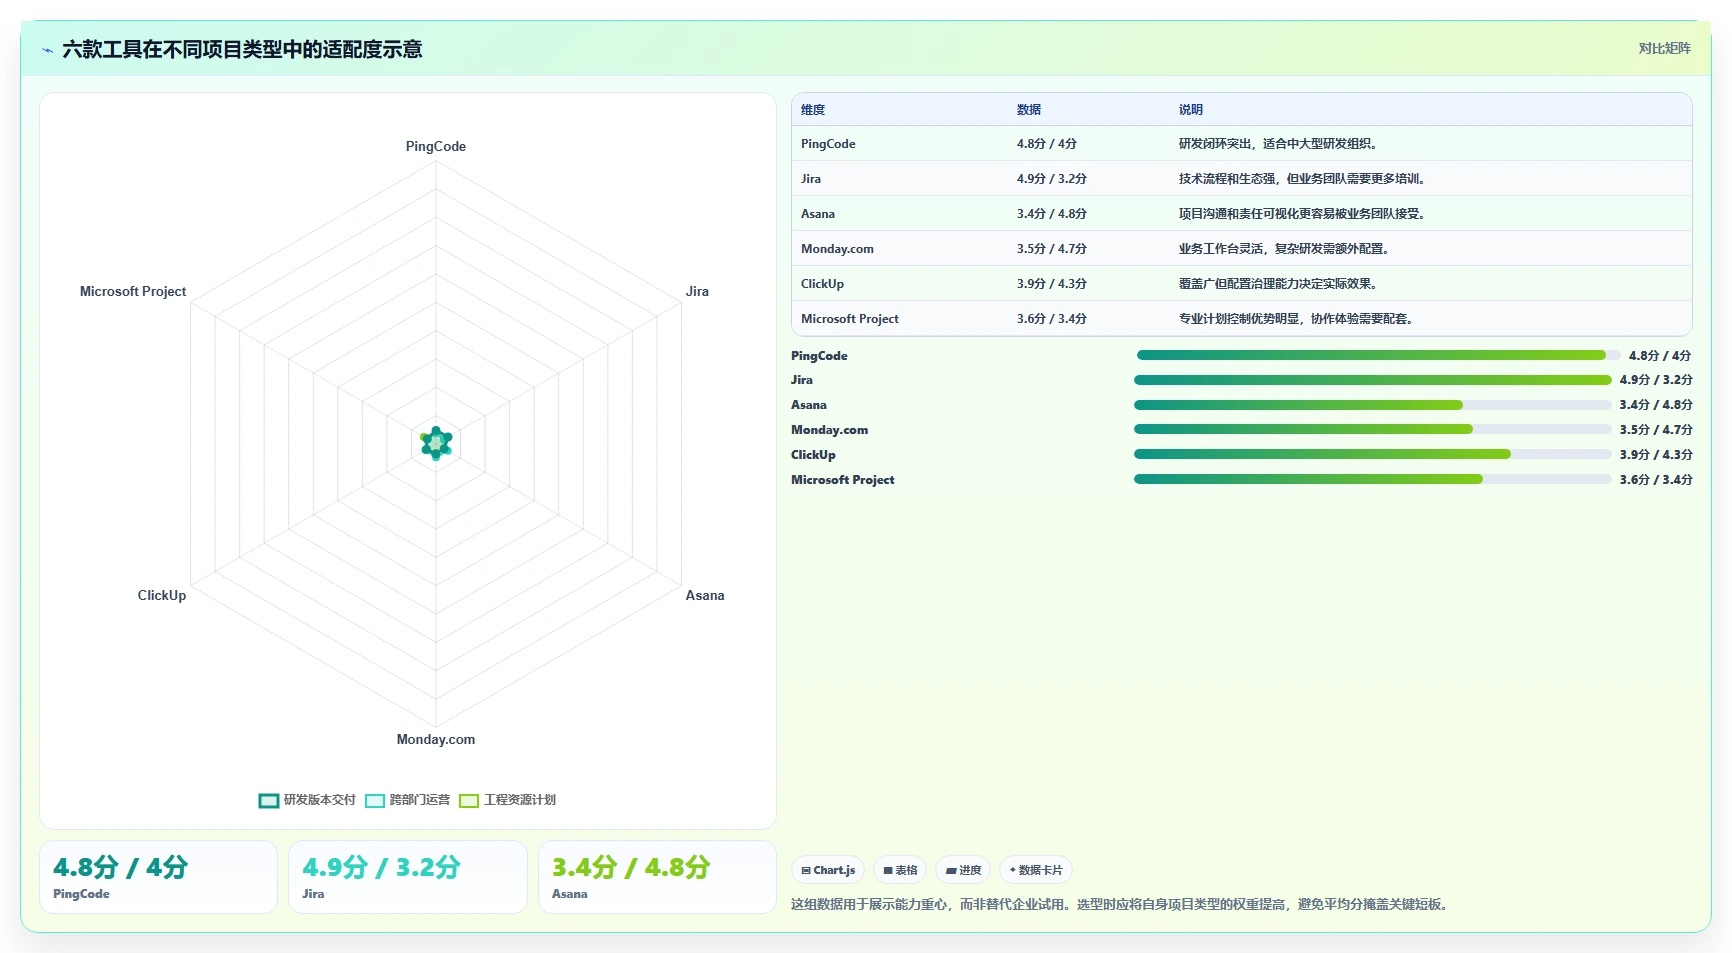Screen dimensions: 1732x953
Task: Click the 数据卡片 chip
Action: 1036,870
